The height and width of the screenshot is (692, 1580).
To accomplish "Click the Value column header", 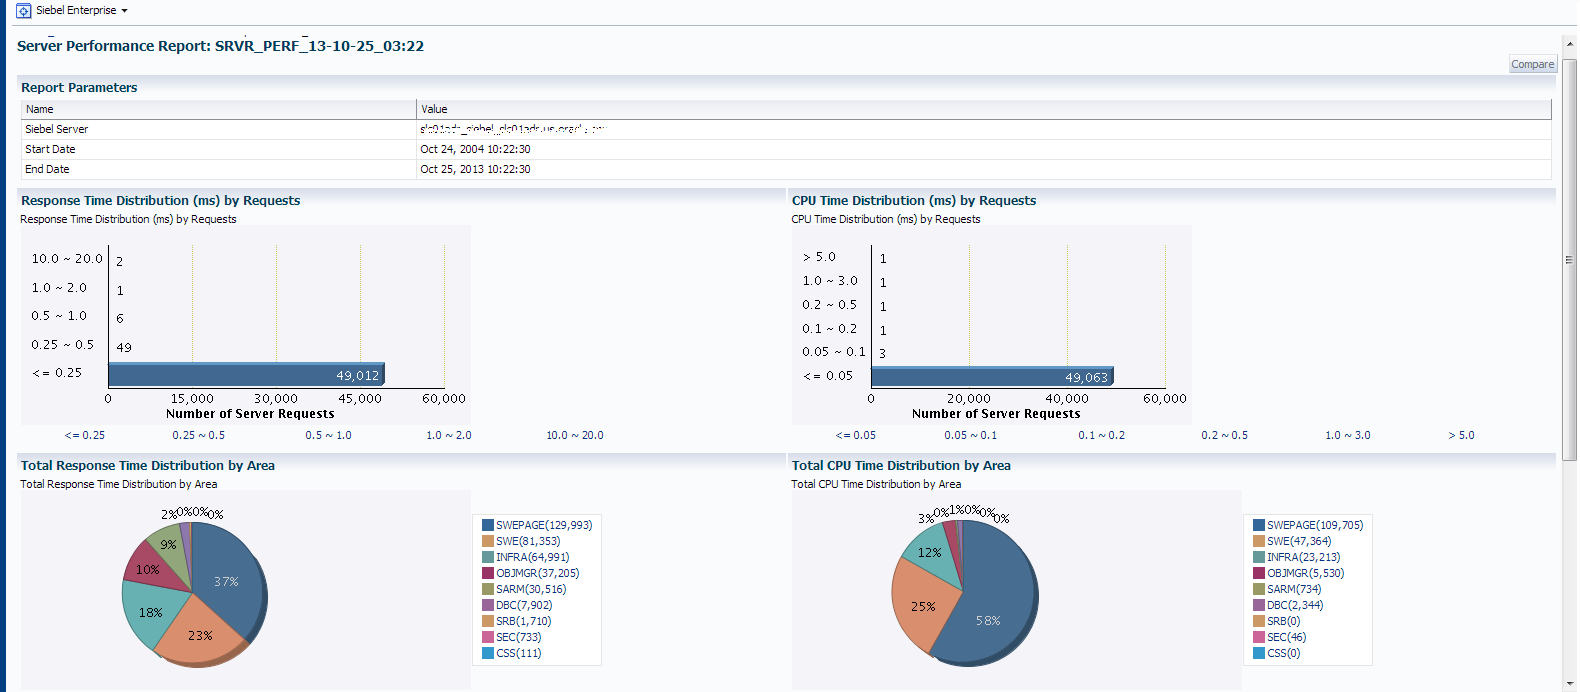I will (x=984, y=109).
